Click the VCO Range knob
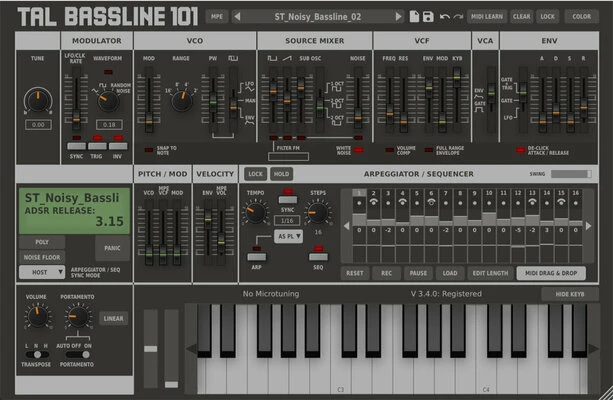Viewport: 613px width, 400px height. tap(182, 100)
